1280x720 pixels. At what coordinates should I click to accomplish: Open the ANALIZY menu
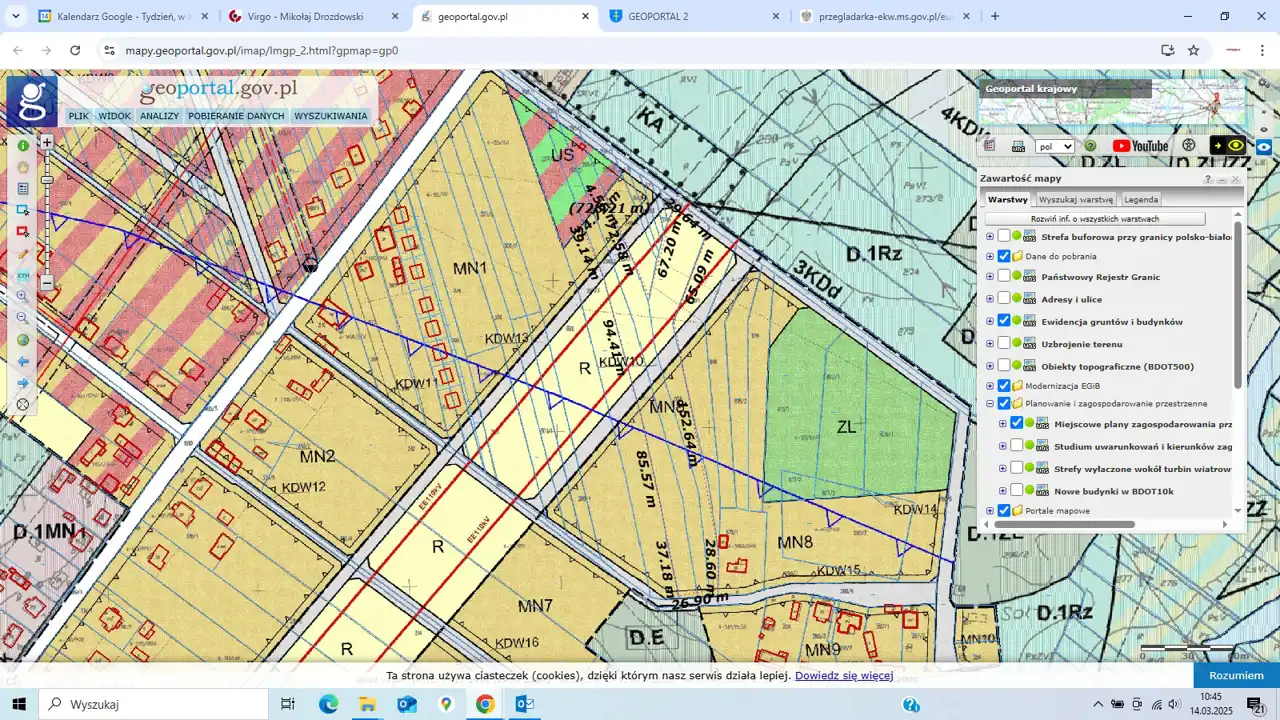coord(159,116)
